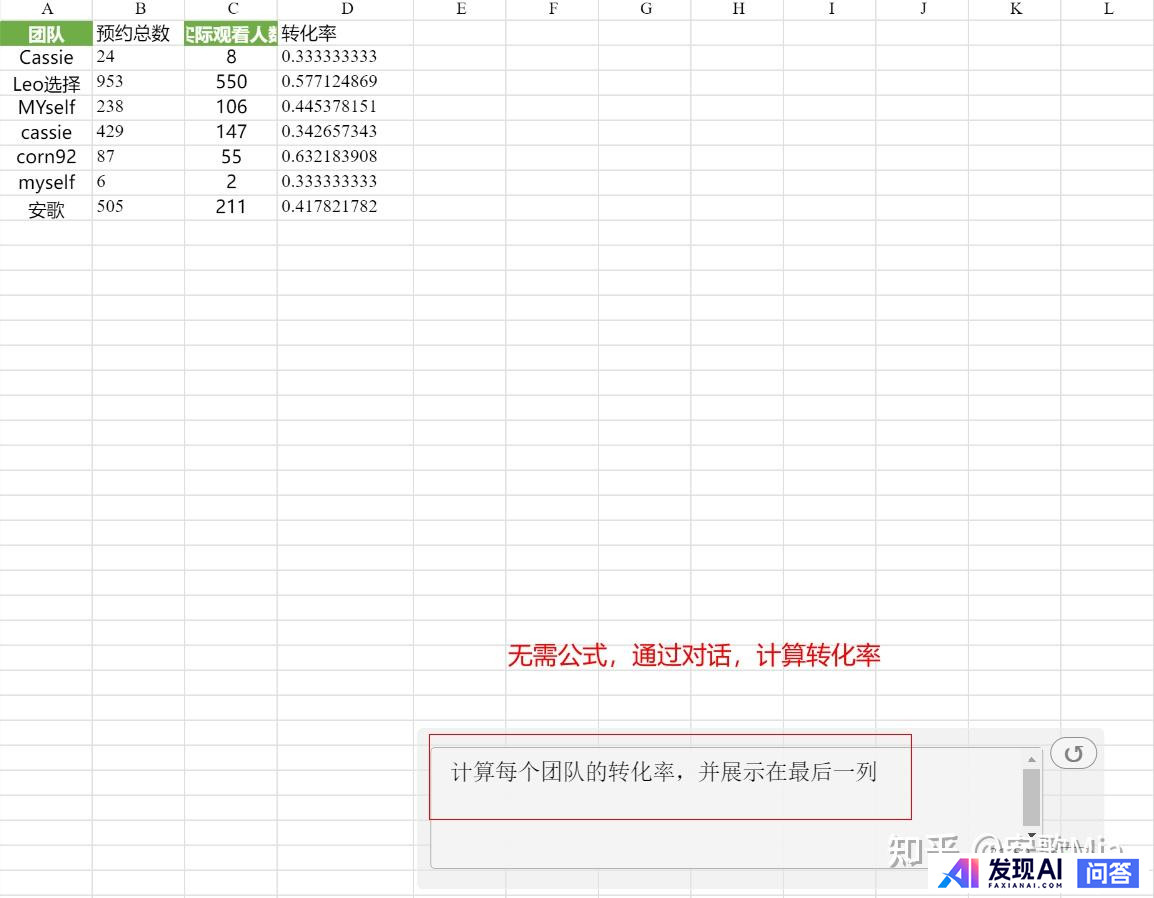Click the cell with value 147
This screenshot has width=1154, height=898.
tap(231, 132)
